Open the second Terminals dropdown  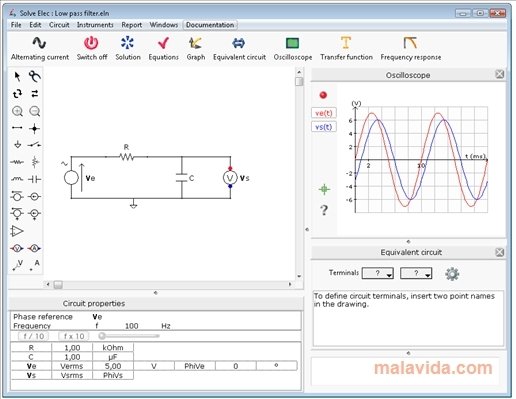pos(416,273)
